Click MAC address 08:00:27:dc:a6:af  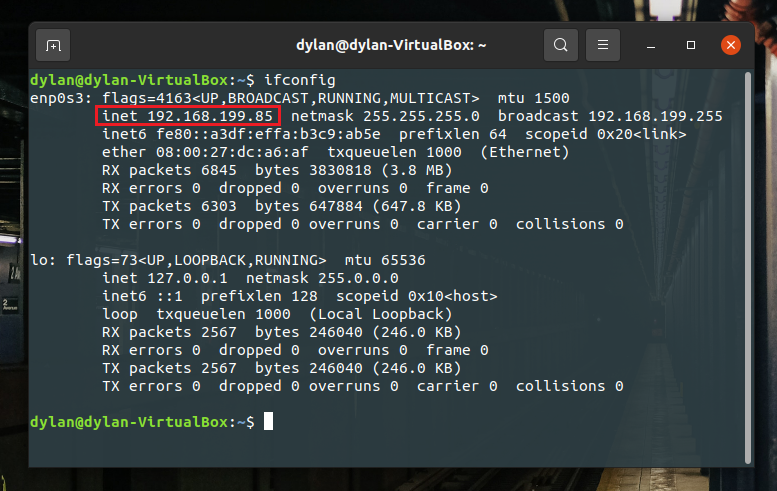pos(232,152)
